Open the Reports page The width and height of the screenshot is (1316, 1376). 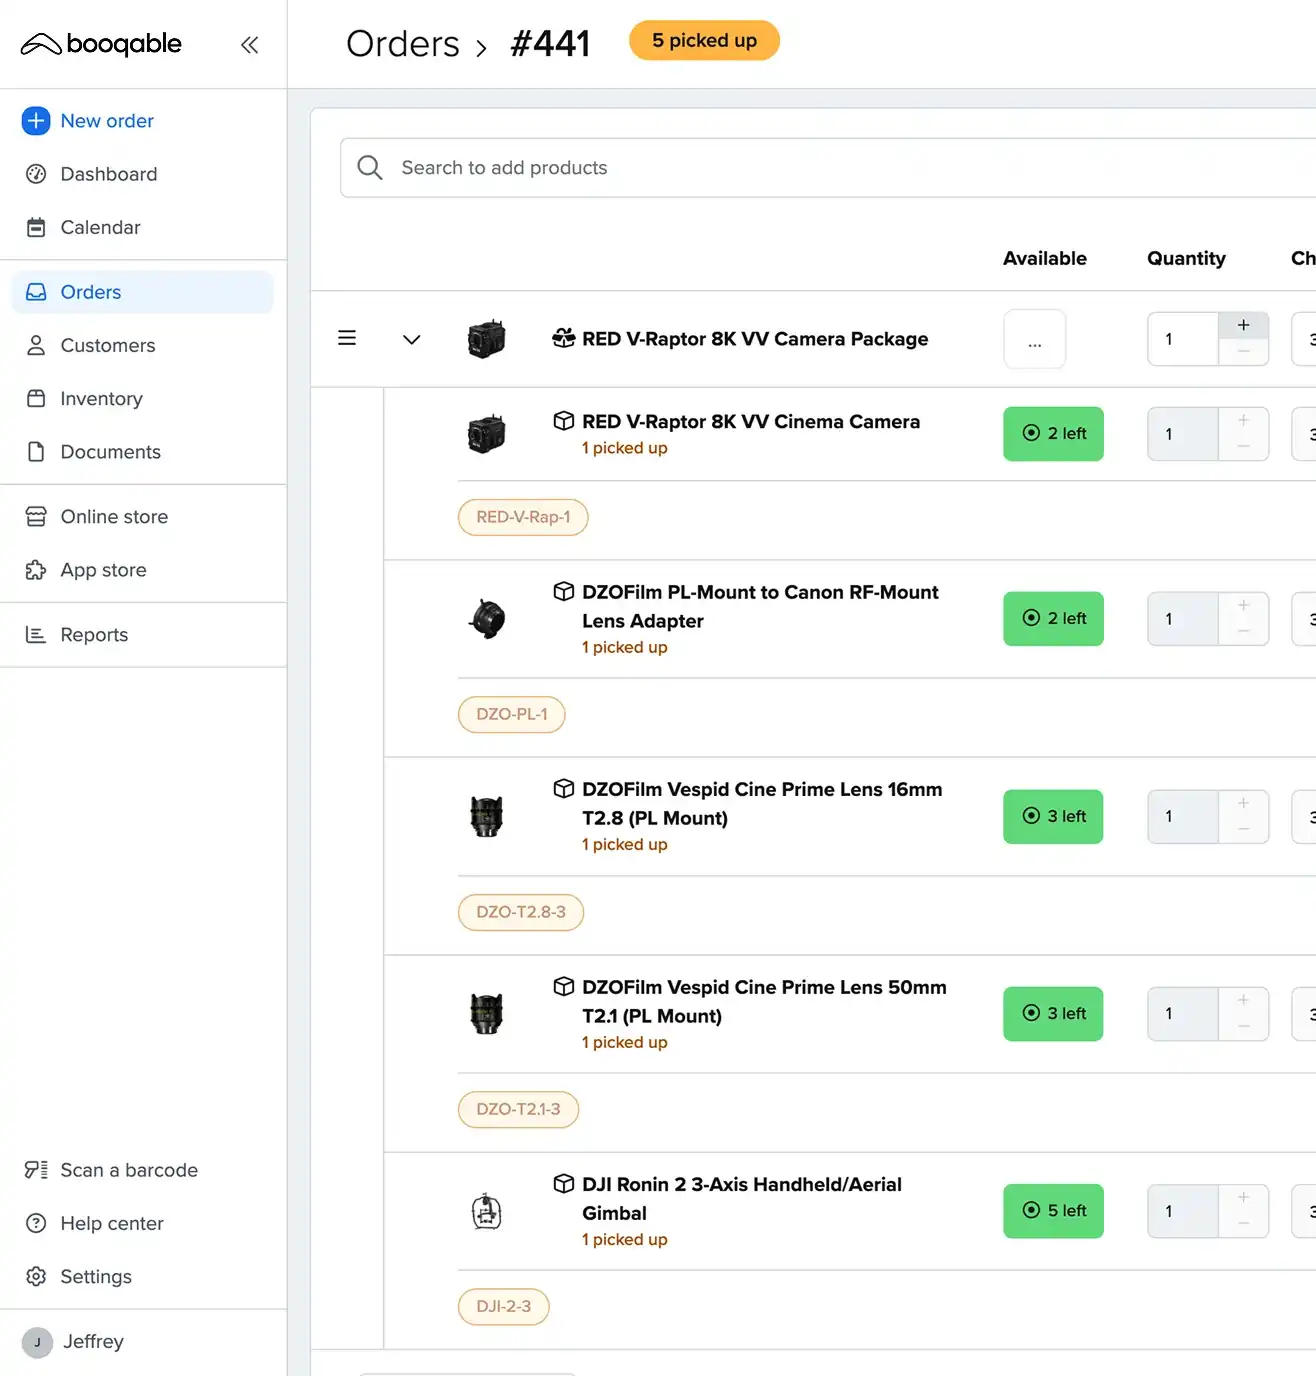(94, 635)
